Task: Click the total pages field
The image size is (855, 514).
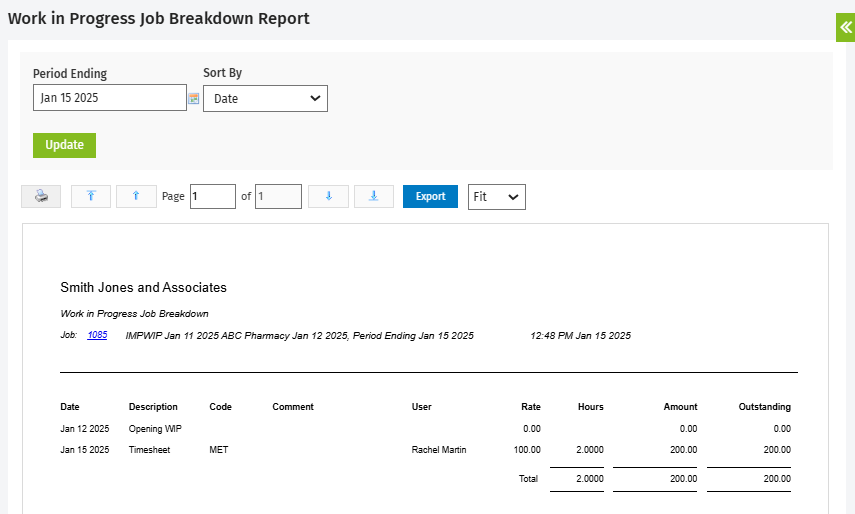Action: pos(278,196)
